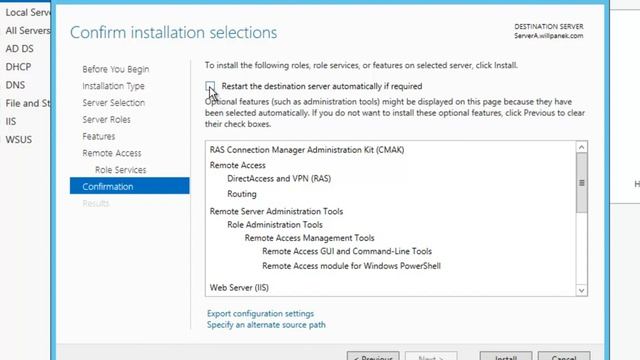
Task: Open AD DS in Server Manager sidebar
Action: coord(20,49)
